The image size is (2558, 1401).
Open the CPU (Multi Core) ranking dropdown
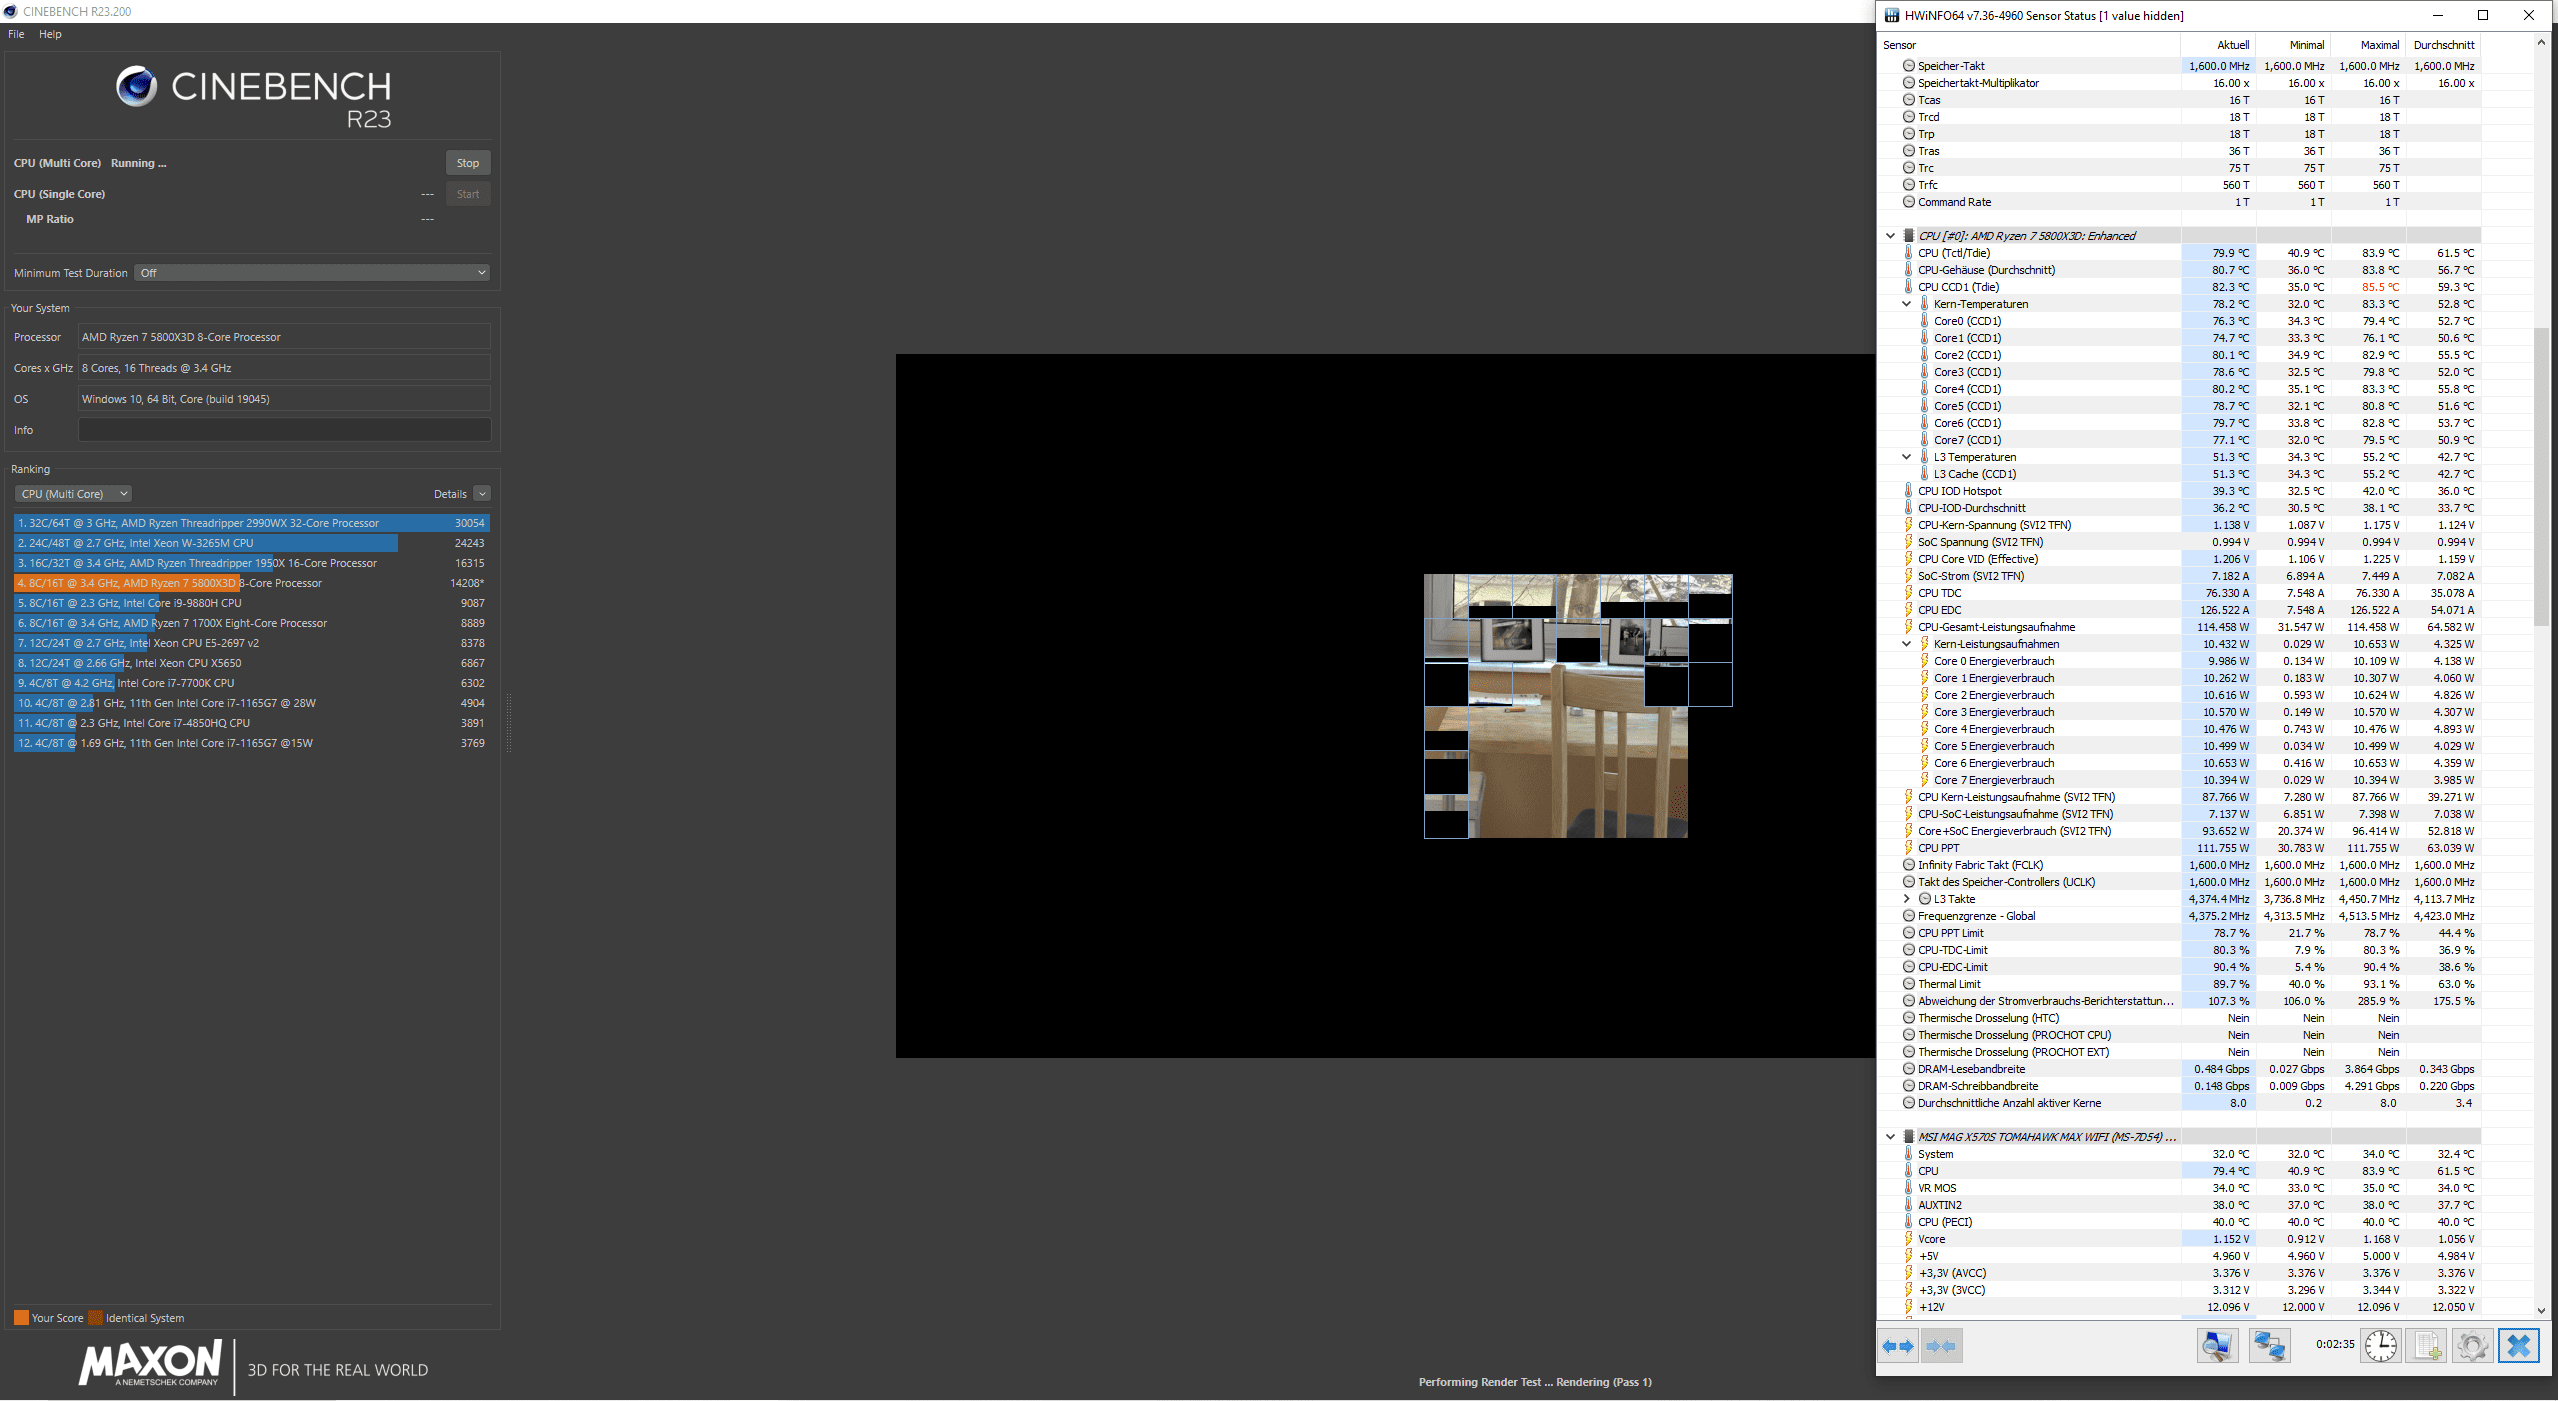pyautogui.click(x=73, y=494)
